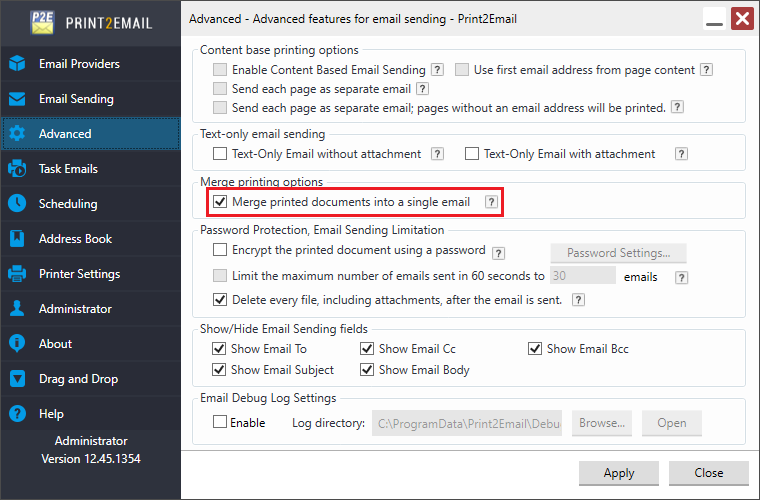Click the Task Emails printer icon
The height and width of the screenshot is (500, 760).
pyautogui.click(x=17, y=169)
